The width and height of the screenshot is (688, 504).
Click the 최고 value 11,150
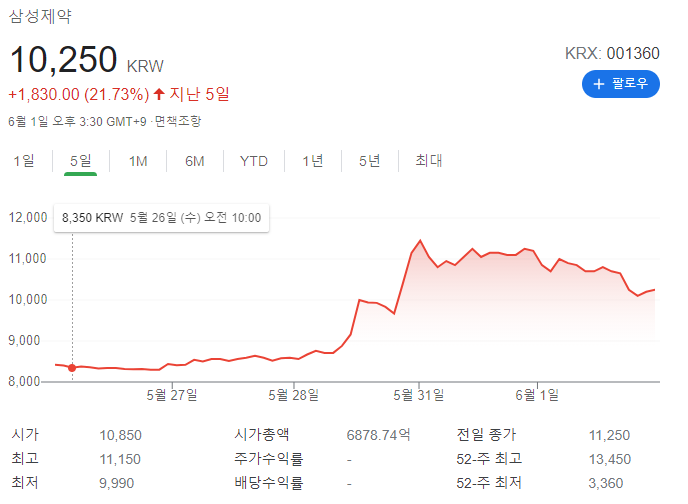pos(120,459)
